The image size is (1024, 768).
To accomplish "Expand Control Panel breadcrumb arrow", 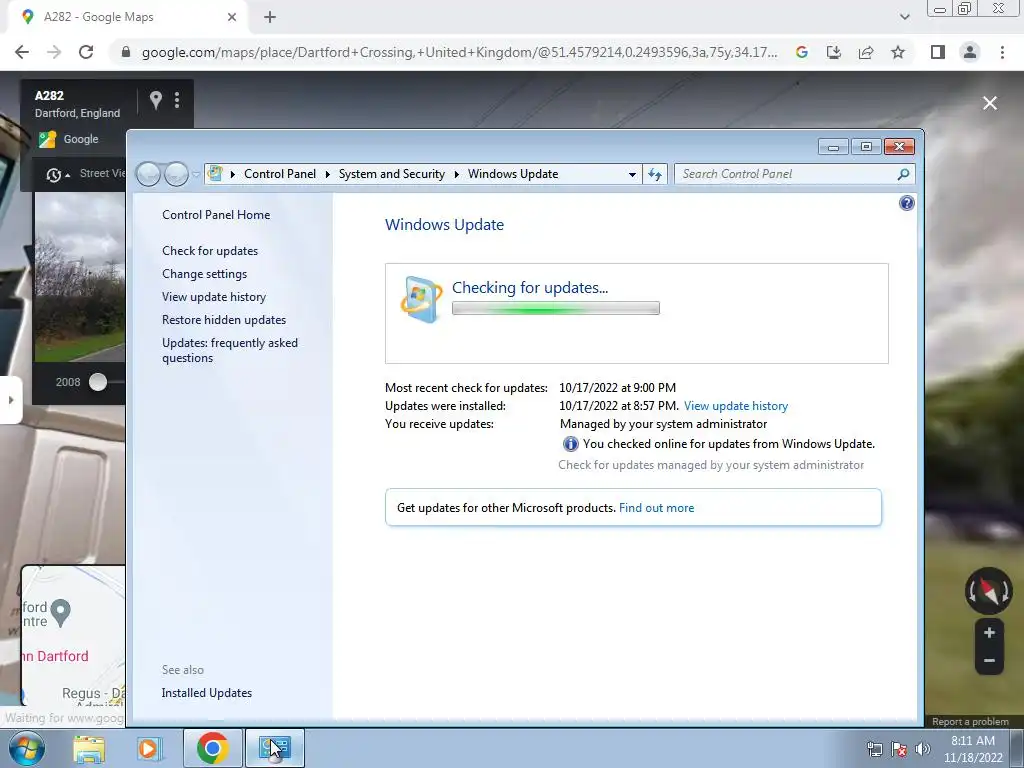I will pos(327,174).
